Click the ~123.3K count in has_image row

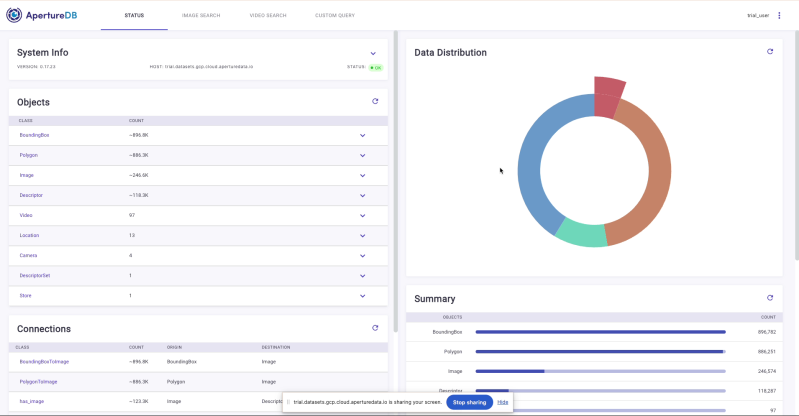coord(139,401)
